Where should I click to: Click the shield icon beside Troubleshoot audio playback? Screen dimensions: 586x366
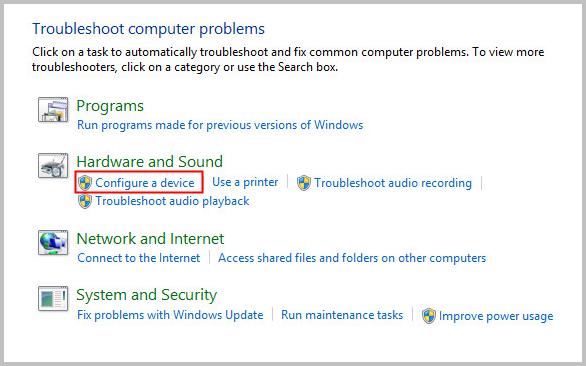click(85, 201)
